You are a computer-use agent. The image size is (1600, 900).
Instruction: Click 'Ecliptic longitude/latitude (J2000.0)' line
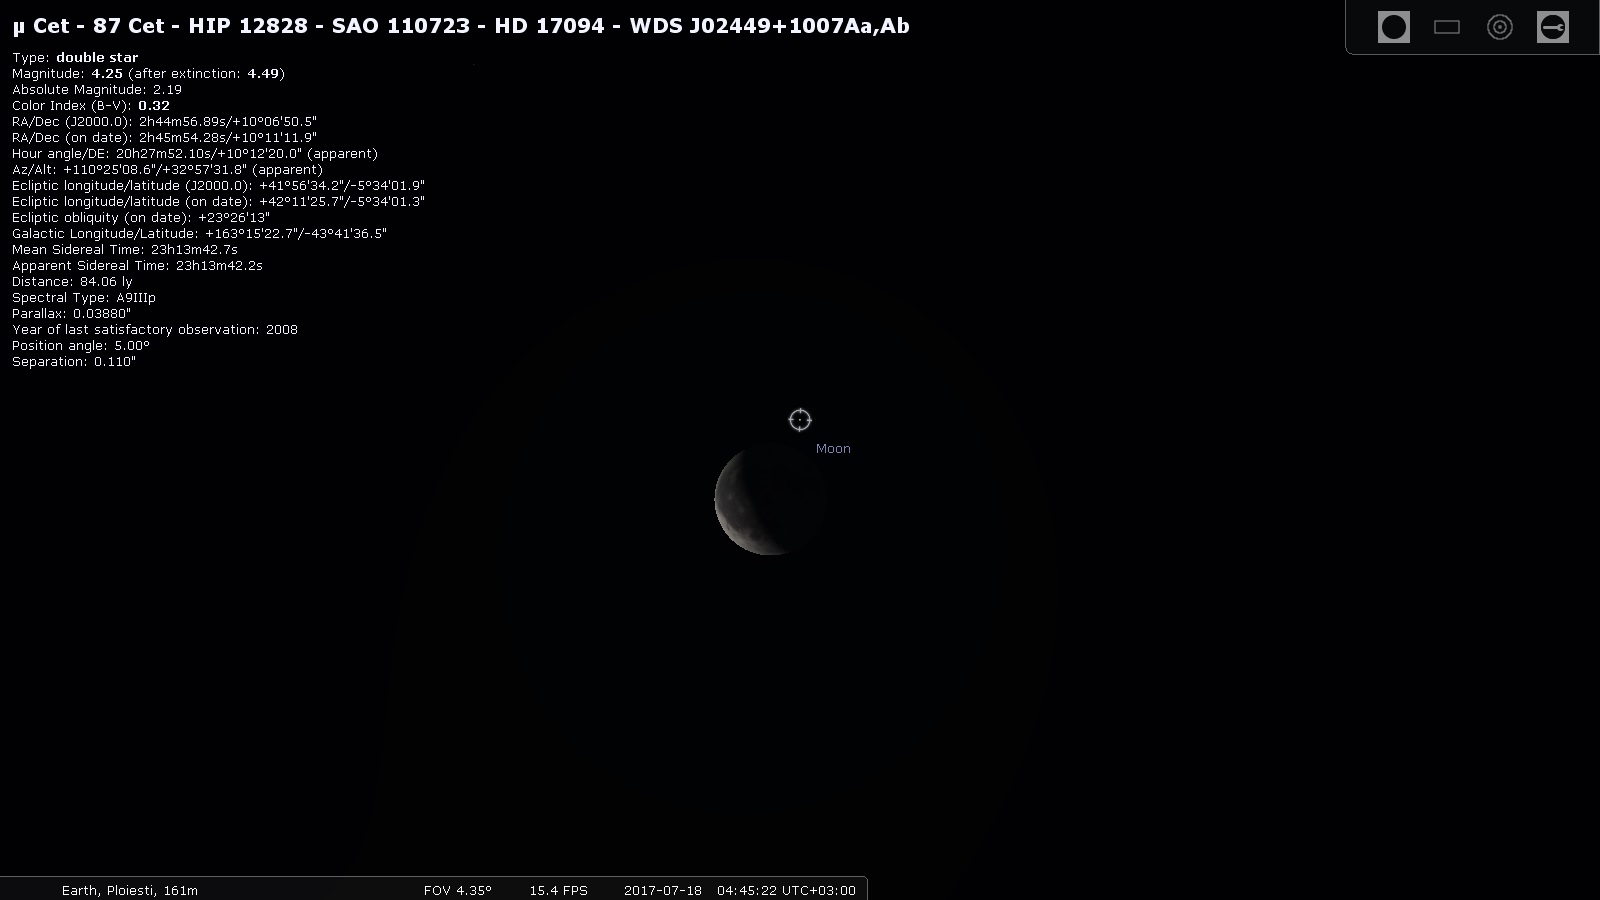(x=219, y=186)
